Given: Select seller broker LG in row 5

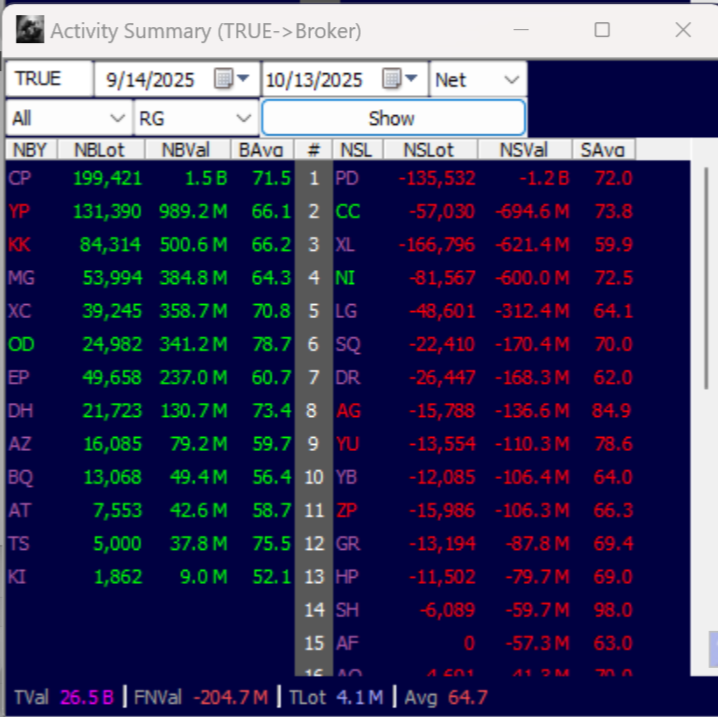Looking at the screenshot, I should [x=346, y=311].
